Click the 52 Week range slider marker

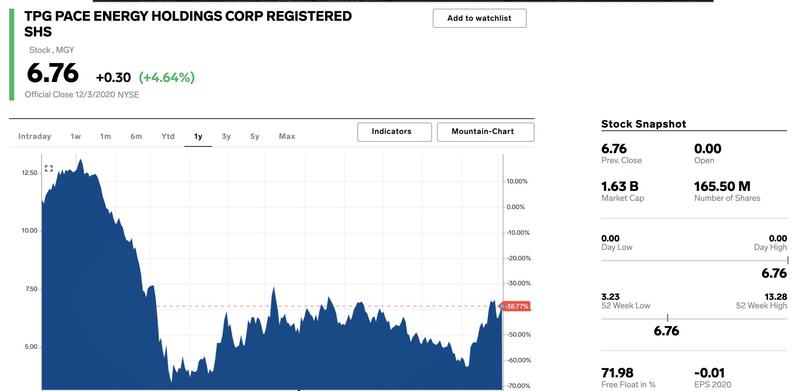(x=667, y=319)
